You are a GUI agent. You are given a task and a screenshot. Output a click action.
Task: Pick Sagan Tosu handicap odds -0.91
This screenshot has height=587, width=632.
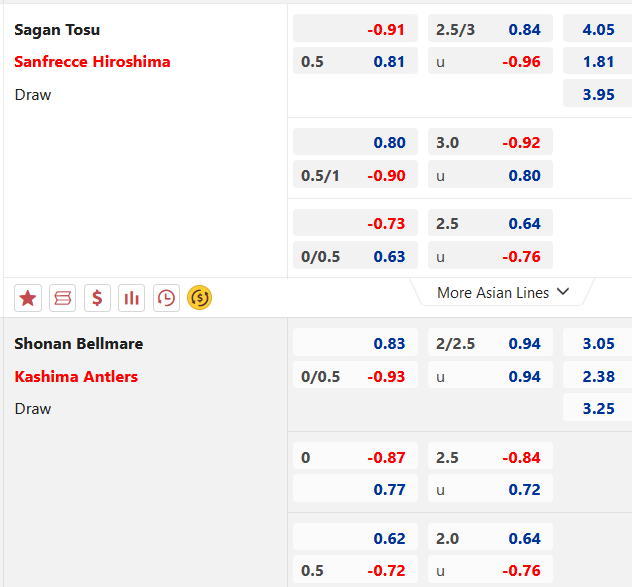(355, 29)
